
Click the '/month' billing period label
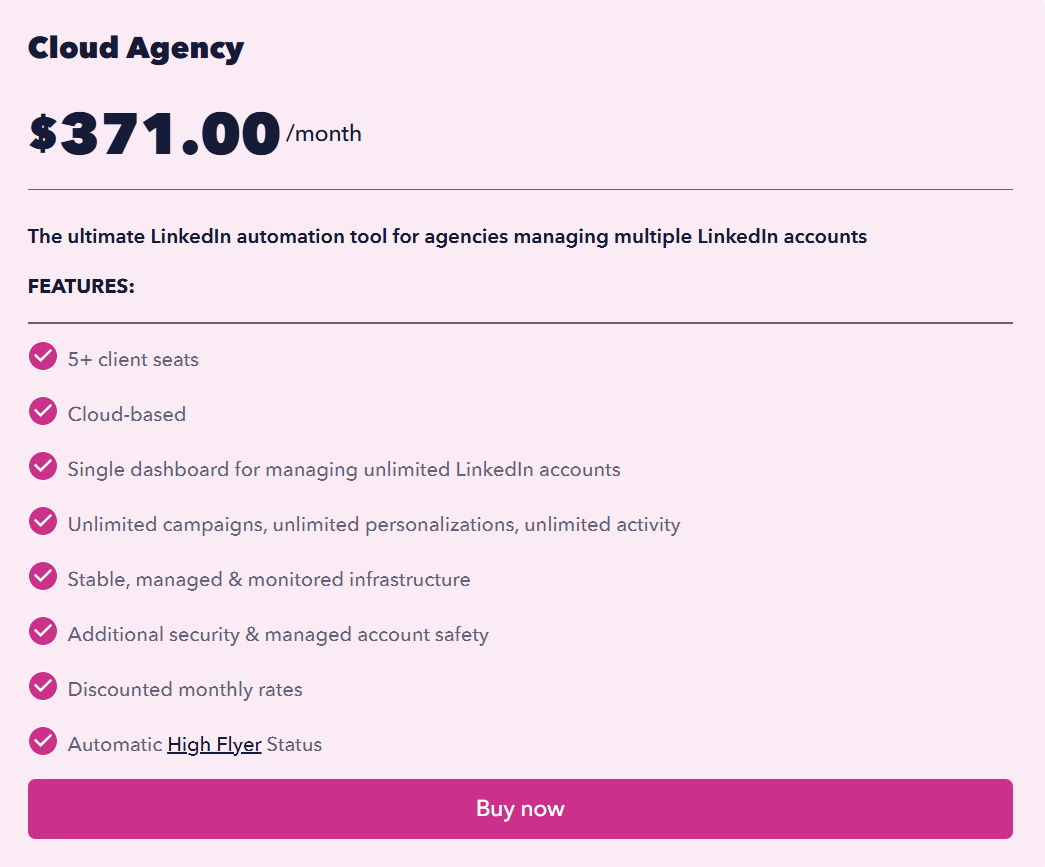324,133
